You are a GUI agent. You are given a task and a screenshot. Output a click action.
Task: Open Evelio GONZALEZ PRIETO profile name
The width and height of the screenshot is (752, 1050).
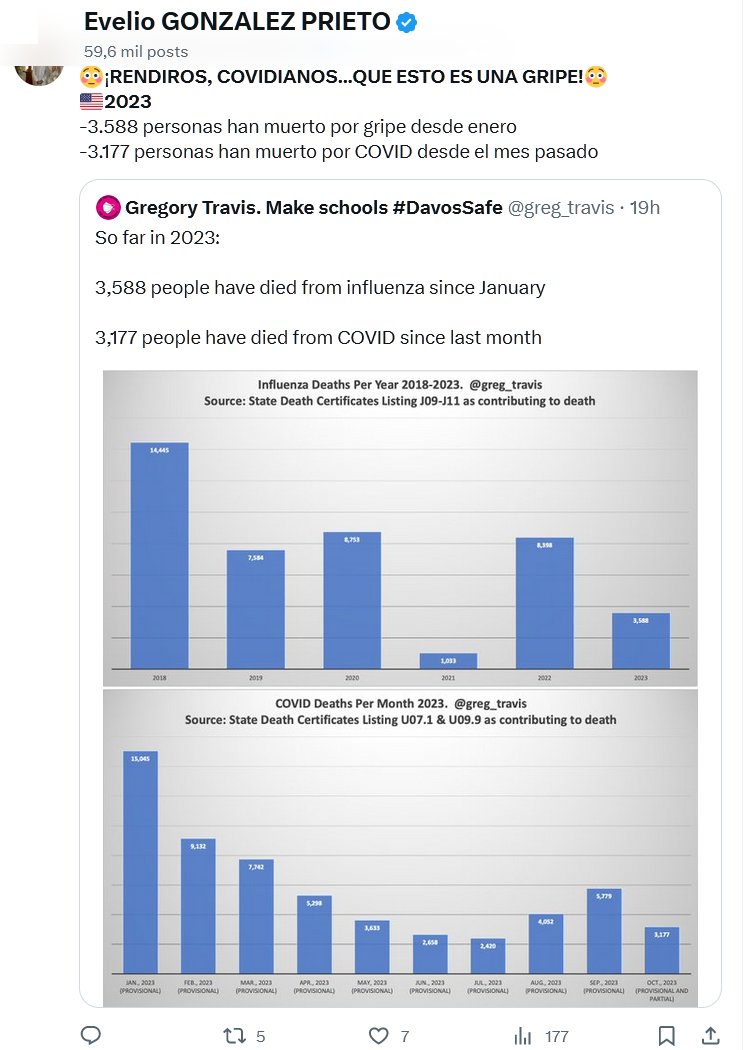click(x=238, y=22)
